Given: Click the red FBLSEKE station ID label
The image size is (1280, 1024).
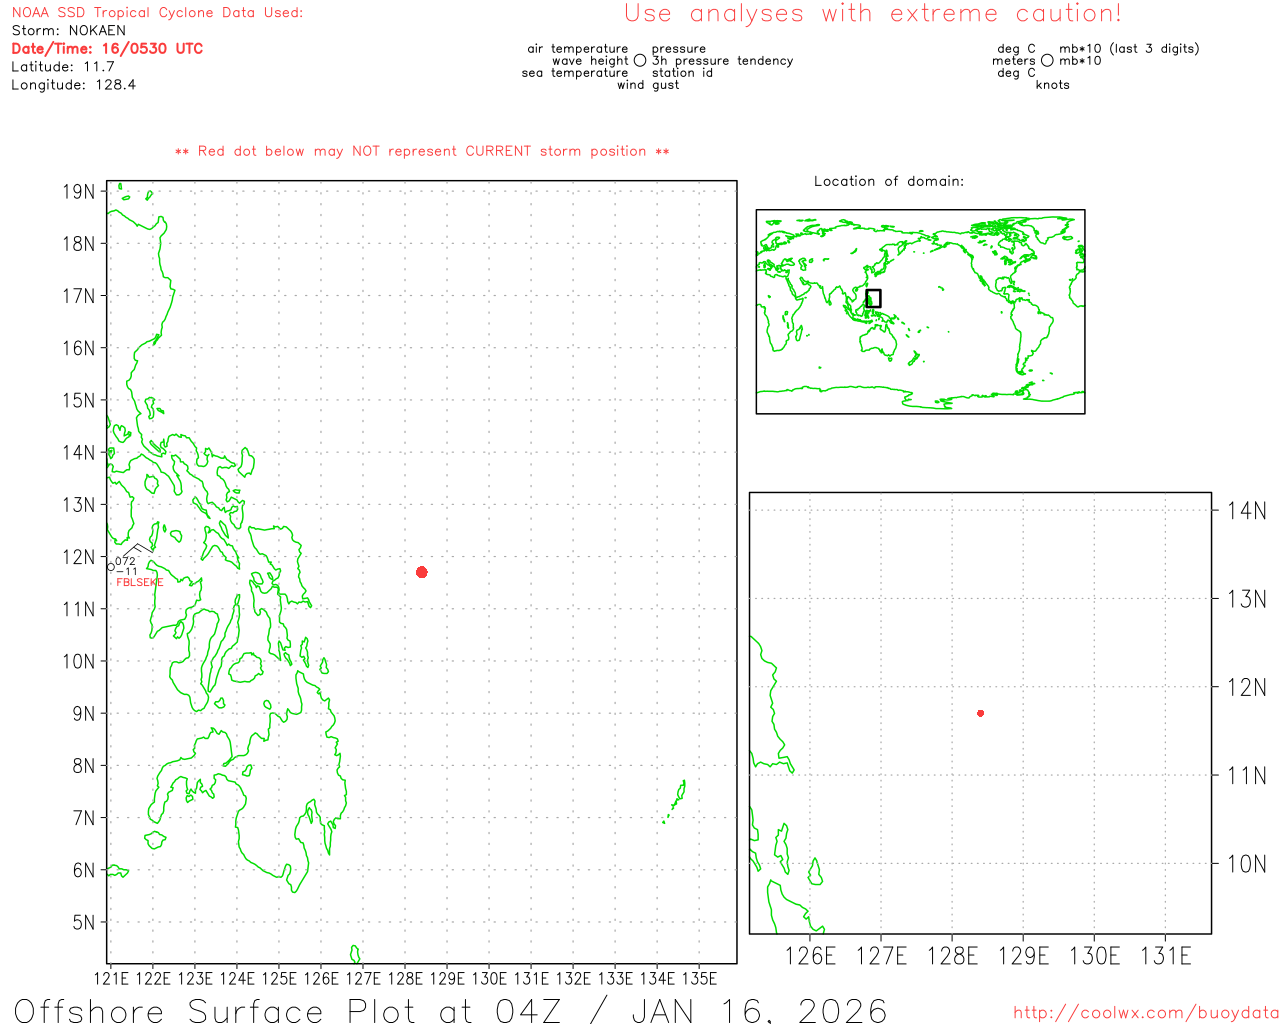Looking at the screenshot, I should [139, 582].
